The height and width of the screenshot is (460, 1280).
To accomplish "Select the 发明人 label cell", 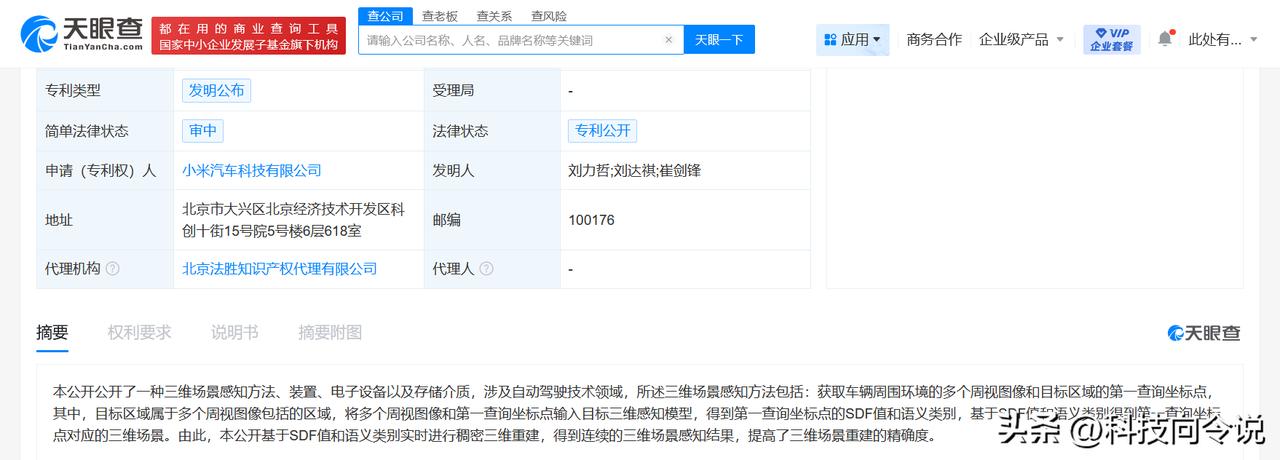I will coord(492,171).
